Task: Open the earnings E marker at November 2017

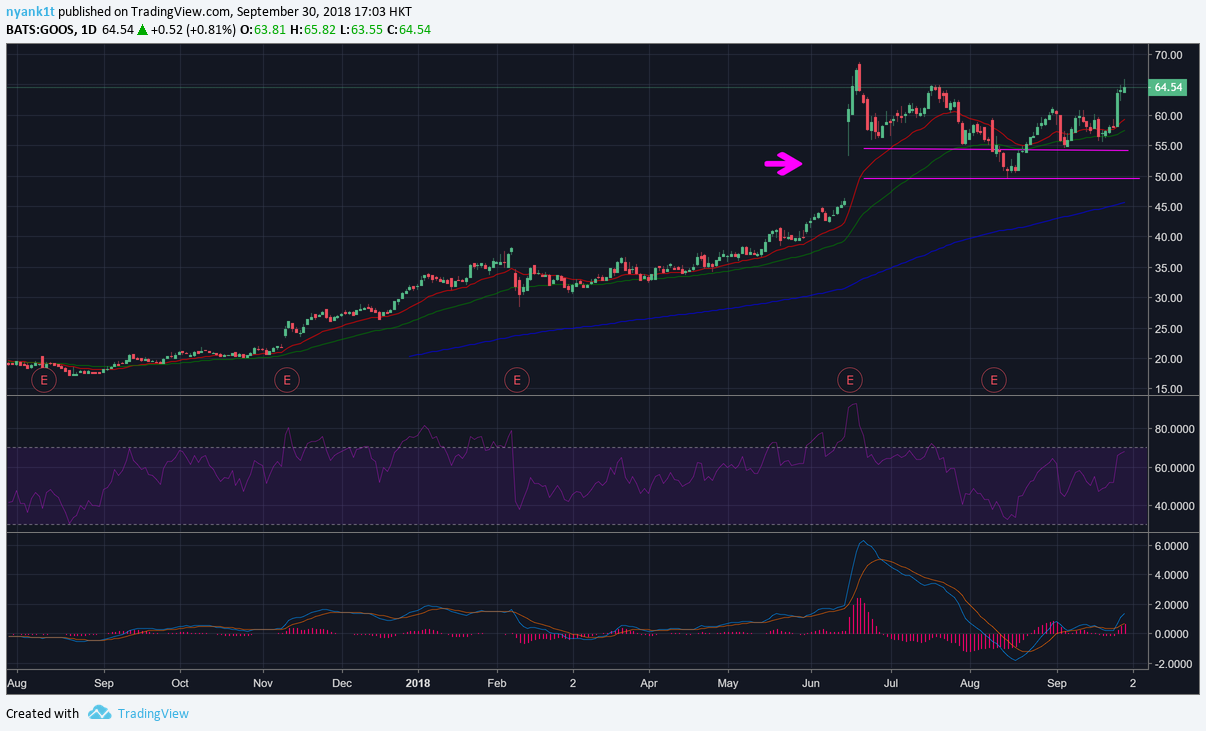Action: 286,380
